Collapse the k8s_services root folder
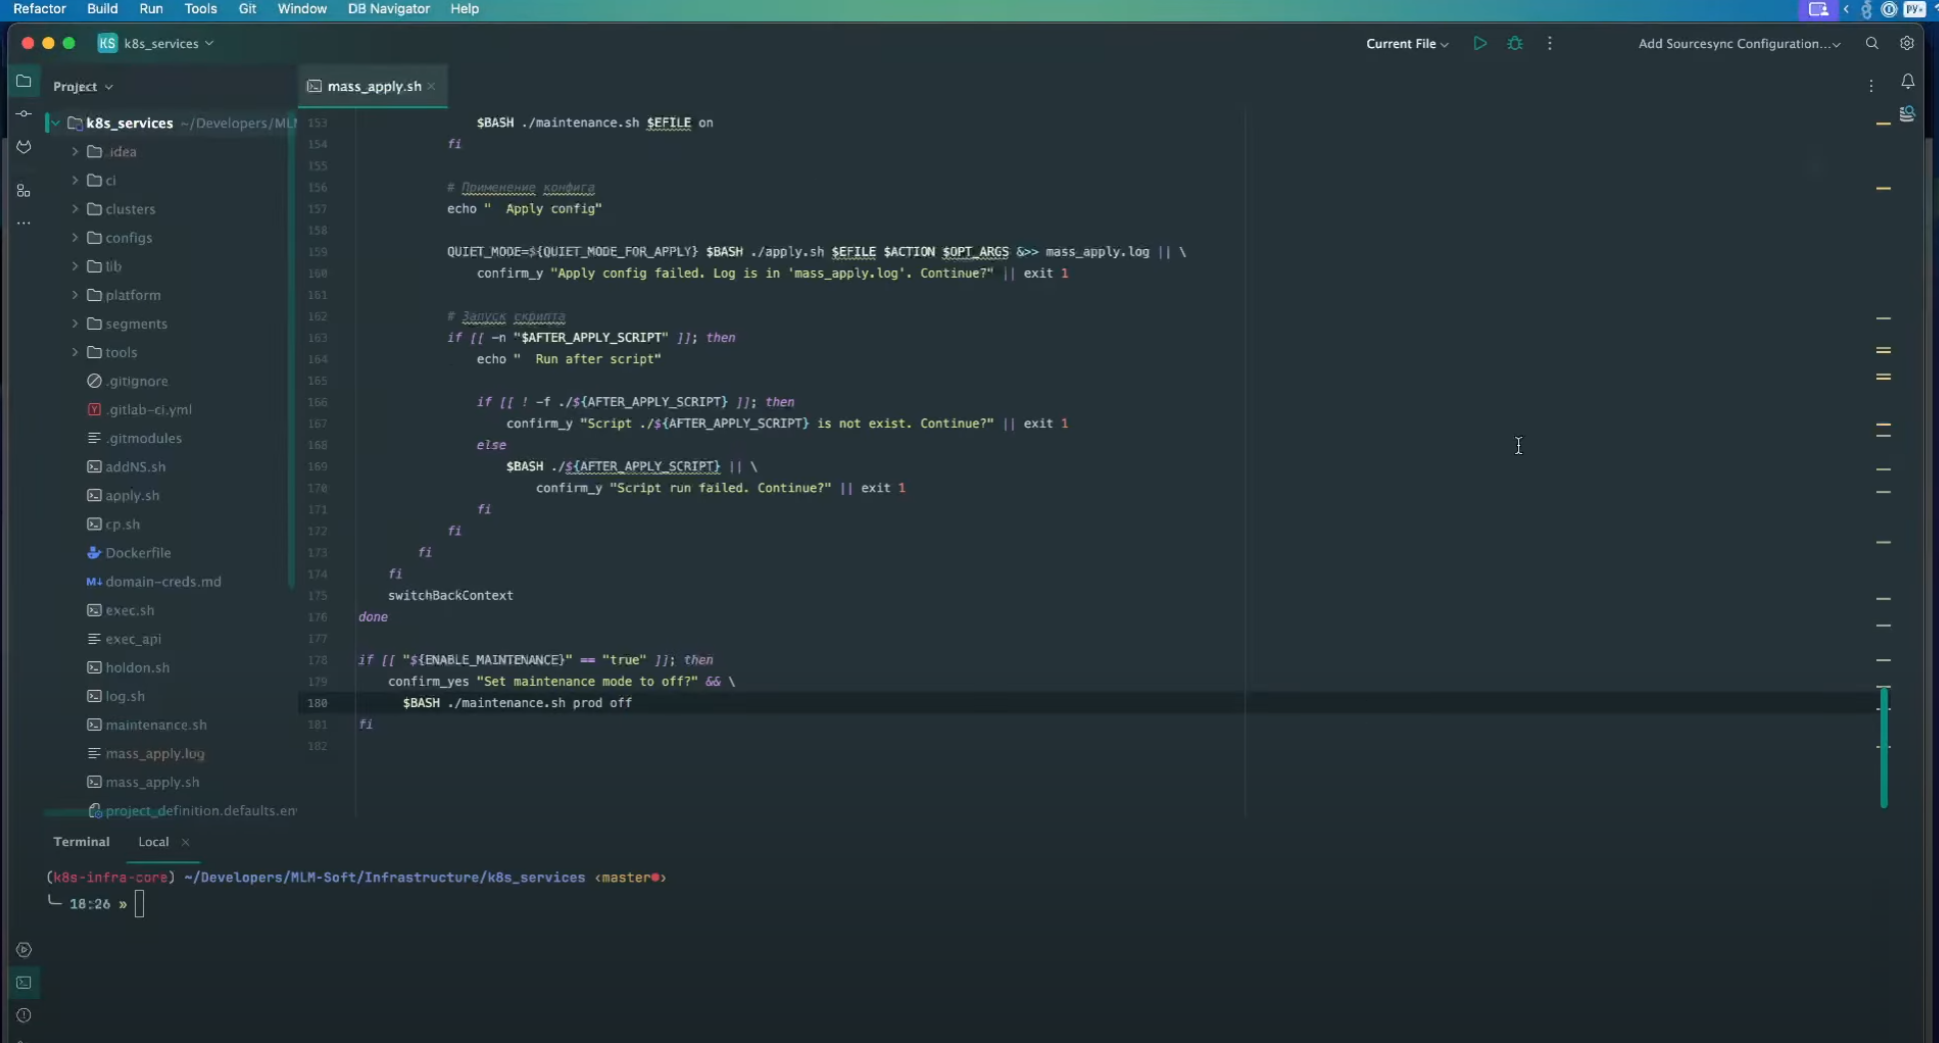 55,123
